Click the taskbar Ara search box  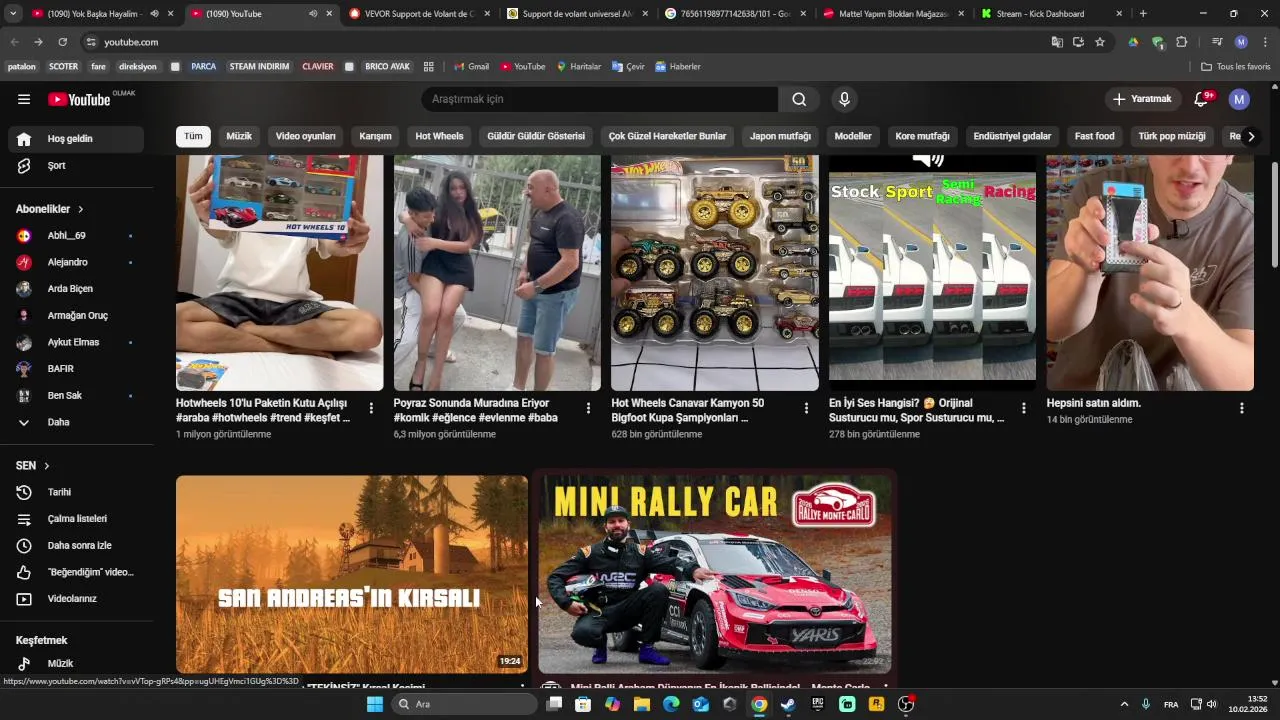click(x=463, y=704)
